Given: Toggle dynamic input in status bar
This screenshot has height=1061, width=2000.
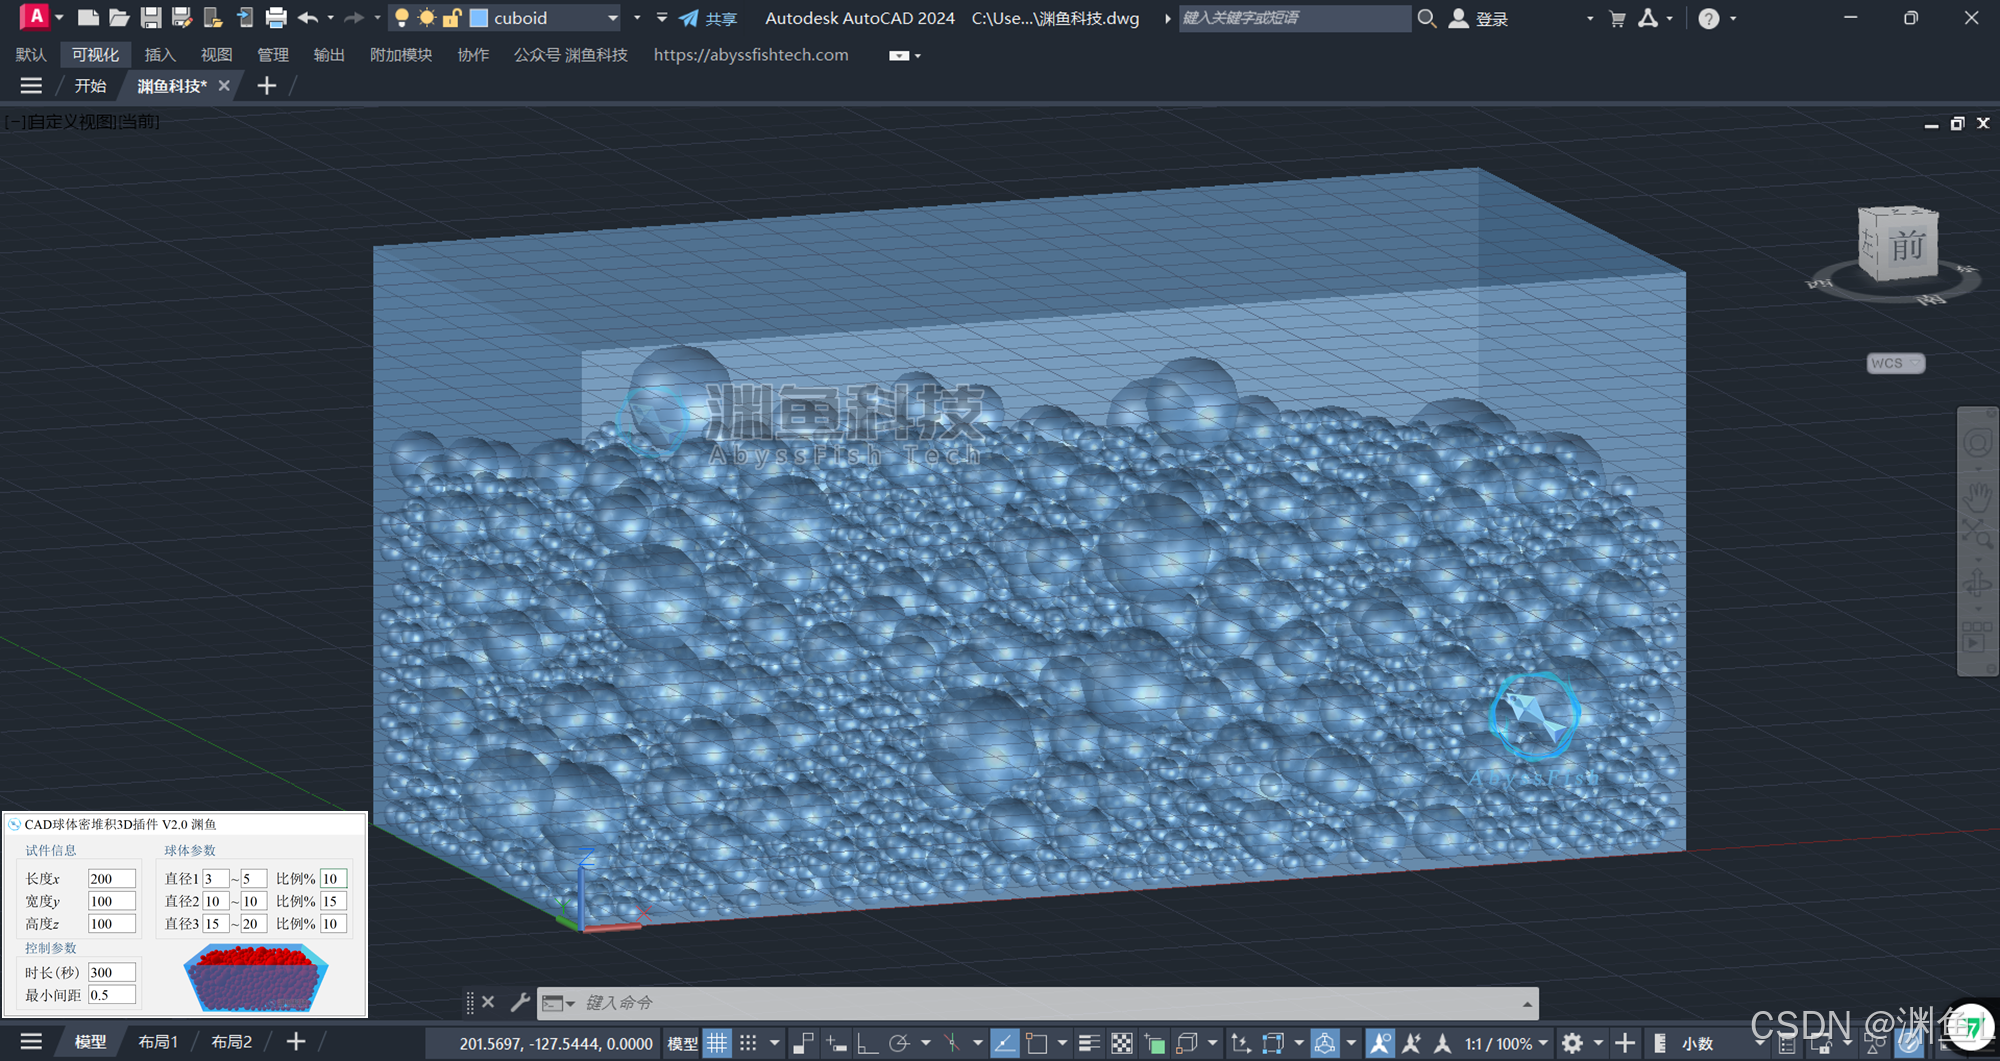Looking at the screenshot, I should click(x=836, y=1043).
